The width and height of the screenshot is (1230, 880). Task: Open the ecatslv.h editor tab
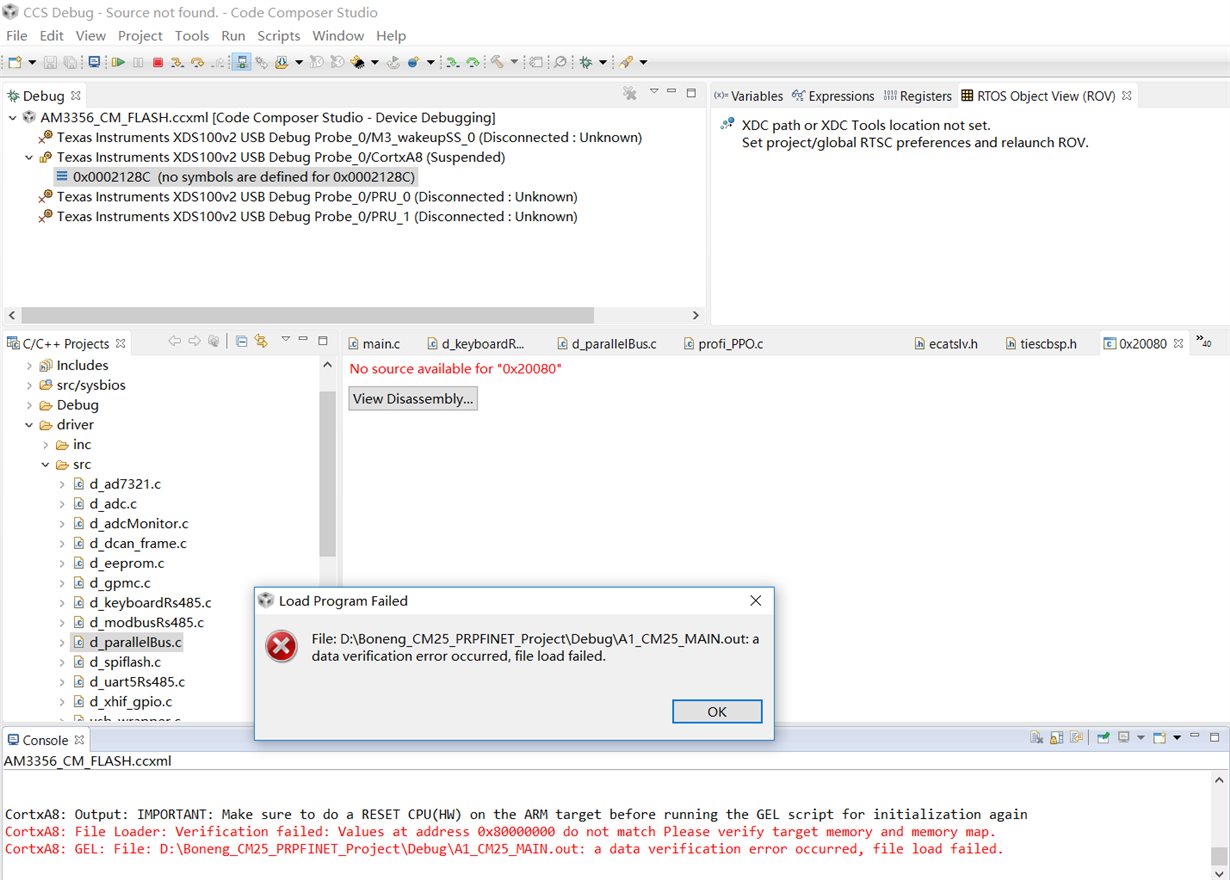click(946, 344)
